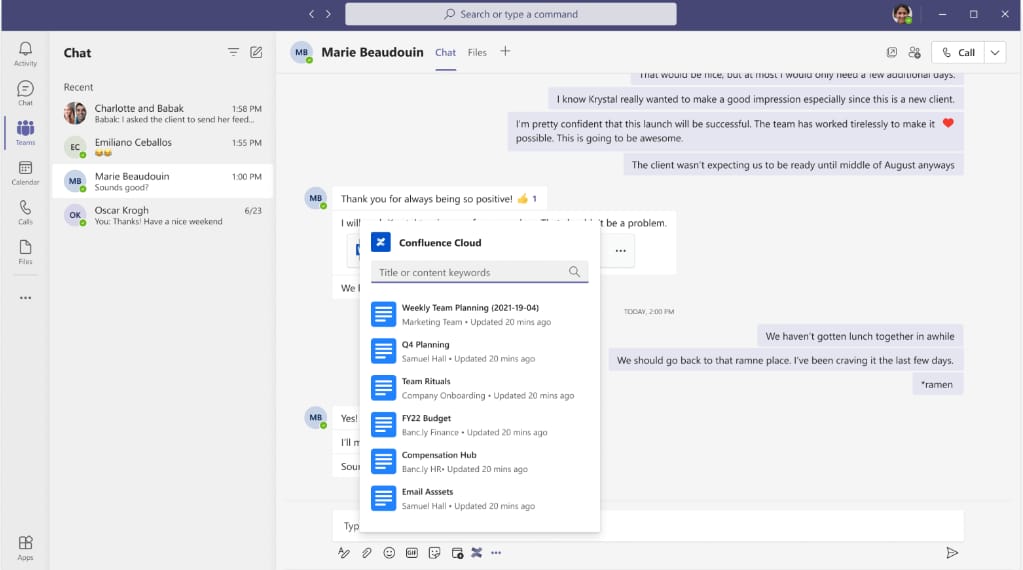1023x570 pixels.
Task: Go back with the left arrow
Action: 312,14
